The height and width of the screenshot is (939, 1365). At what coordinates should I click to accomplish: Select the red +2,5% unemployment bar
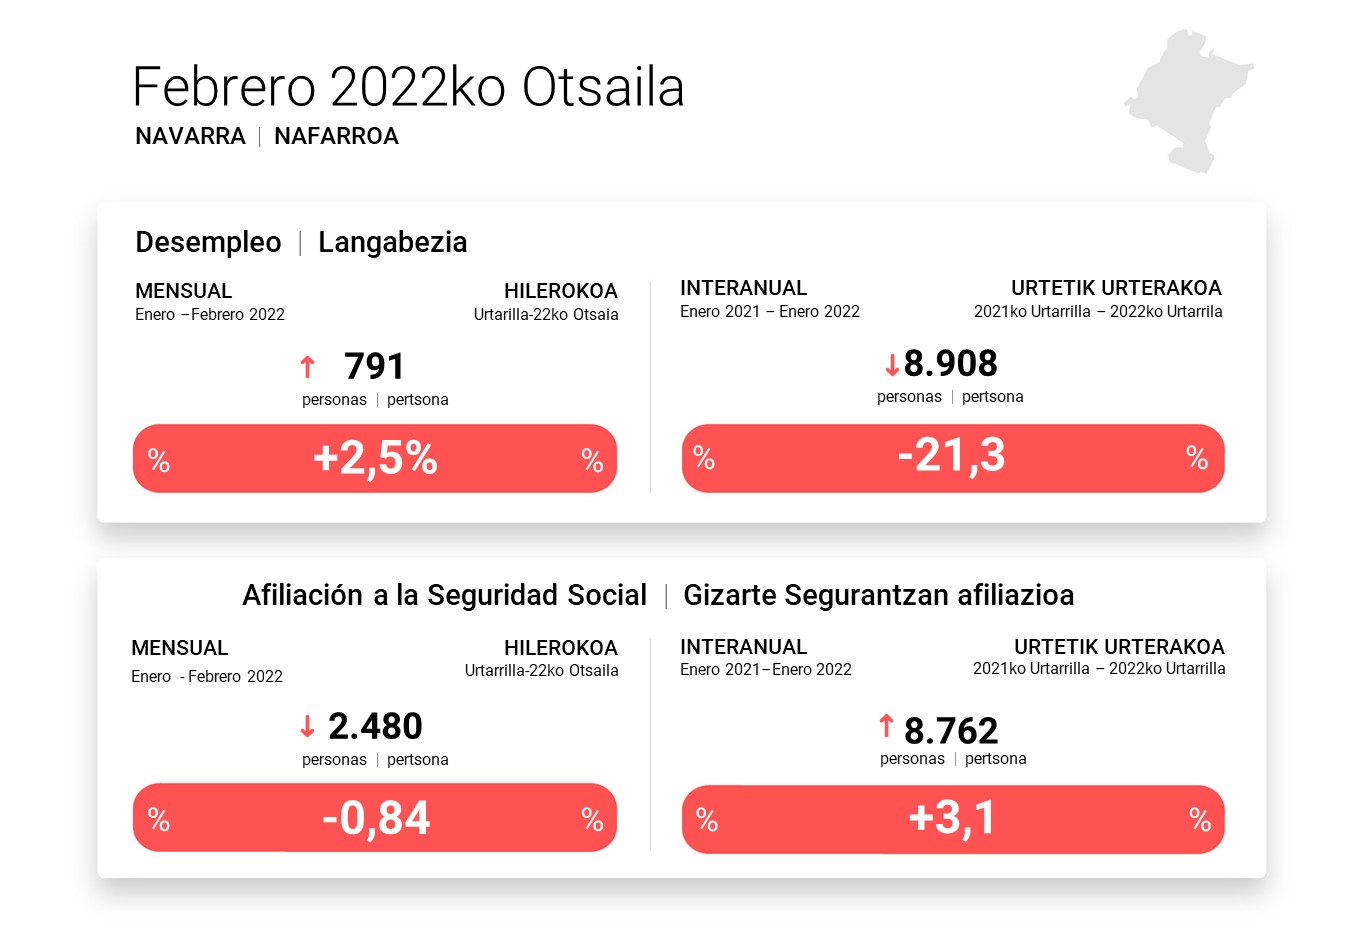pos(375,458)
